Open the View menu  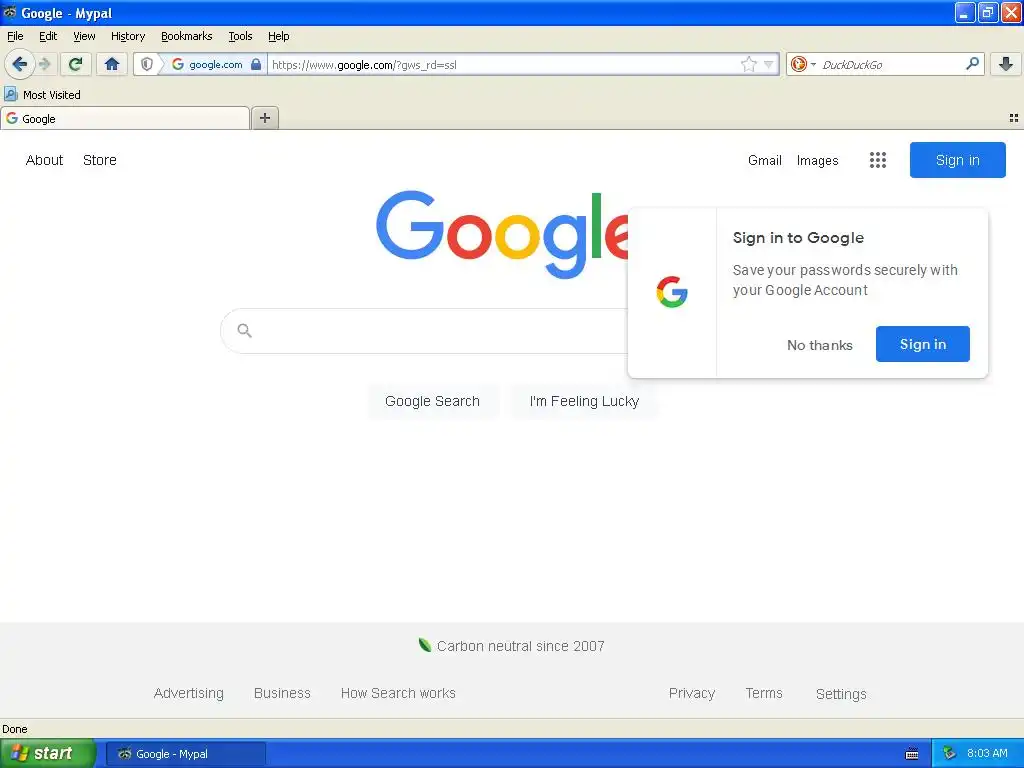coord(84,36)
